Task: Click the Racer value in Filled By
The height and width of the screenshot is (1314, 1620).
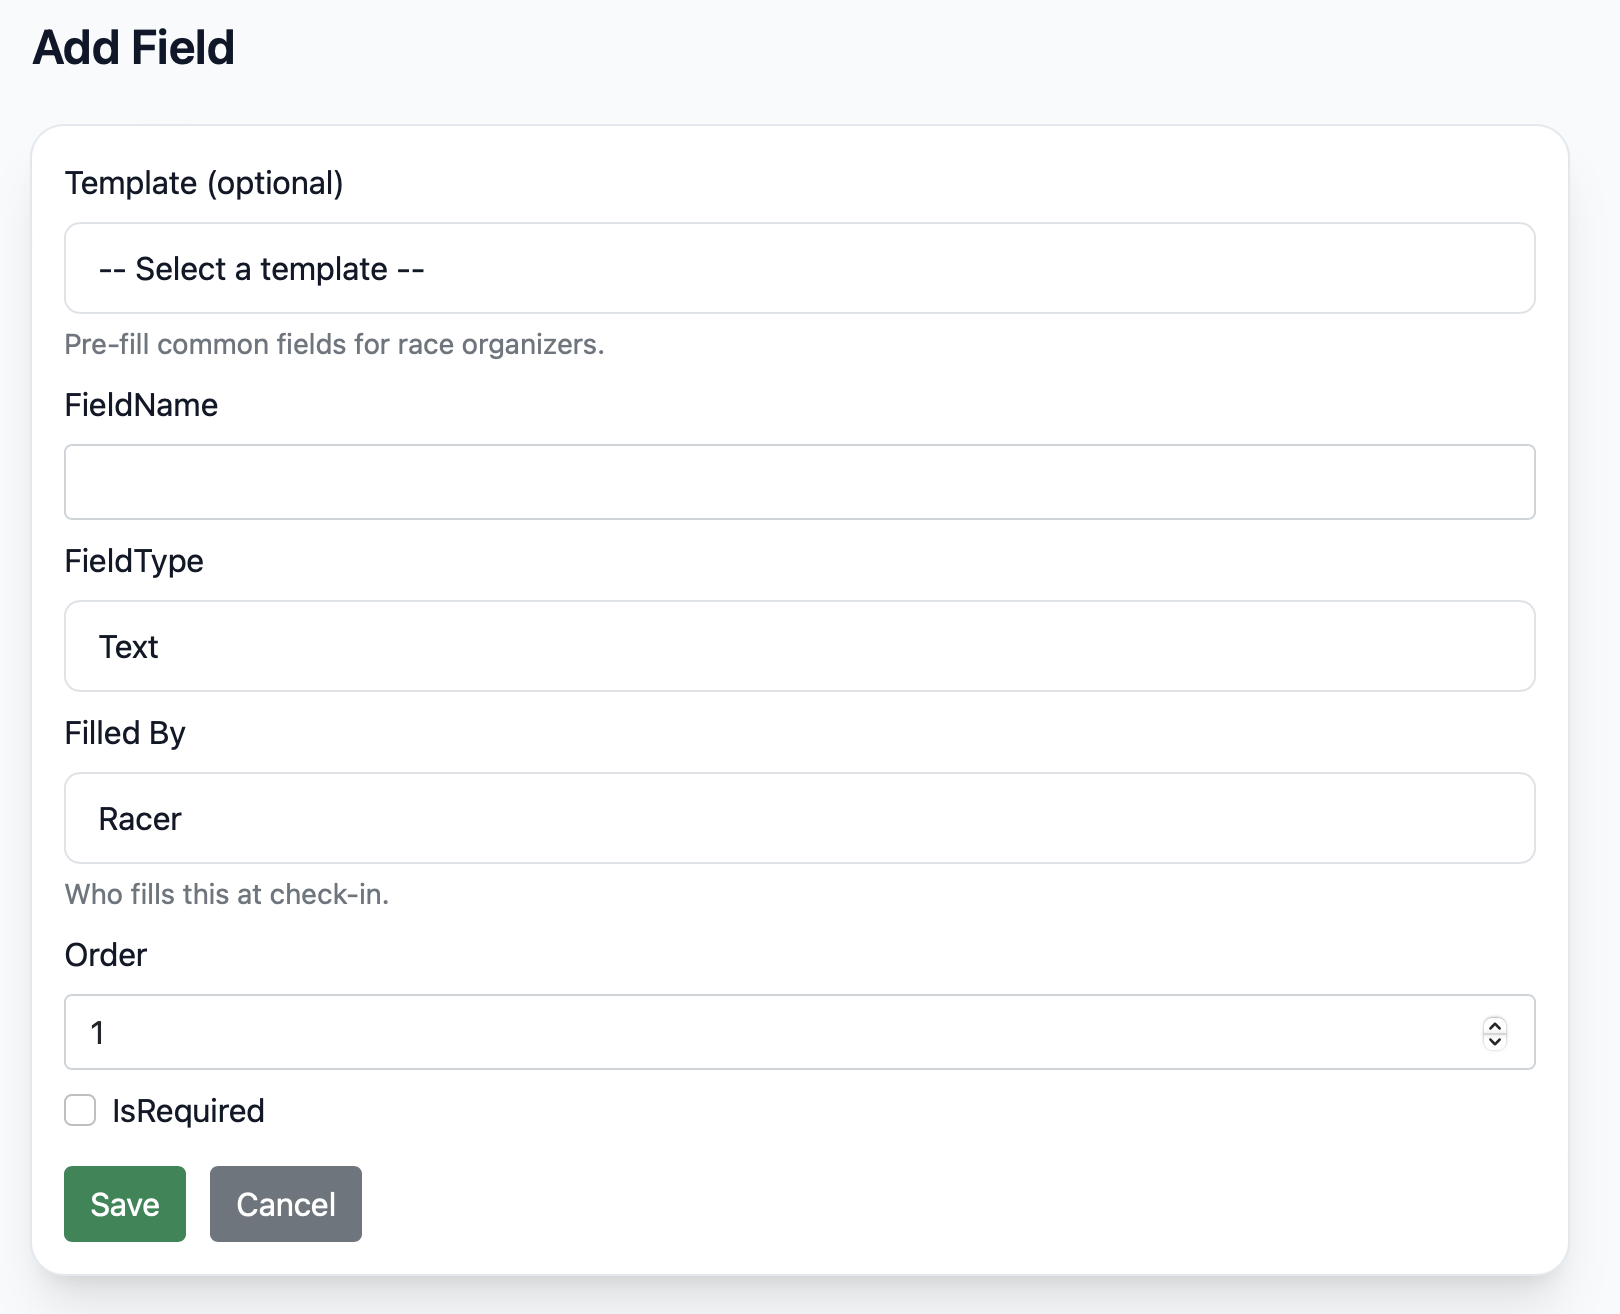Action: coord(140,819)
